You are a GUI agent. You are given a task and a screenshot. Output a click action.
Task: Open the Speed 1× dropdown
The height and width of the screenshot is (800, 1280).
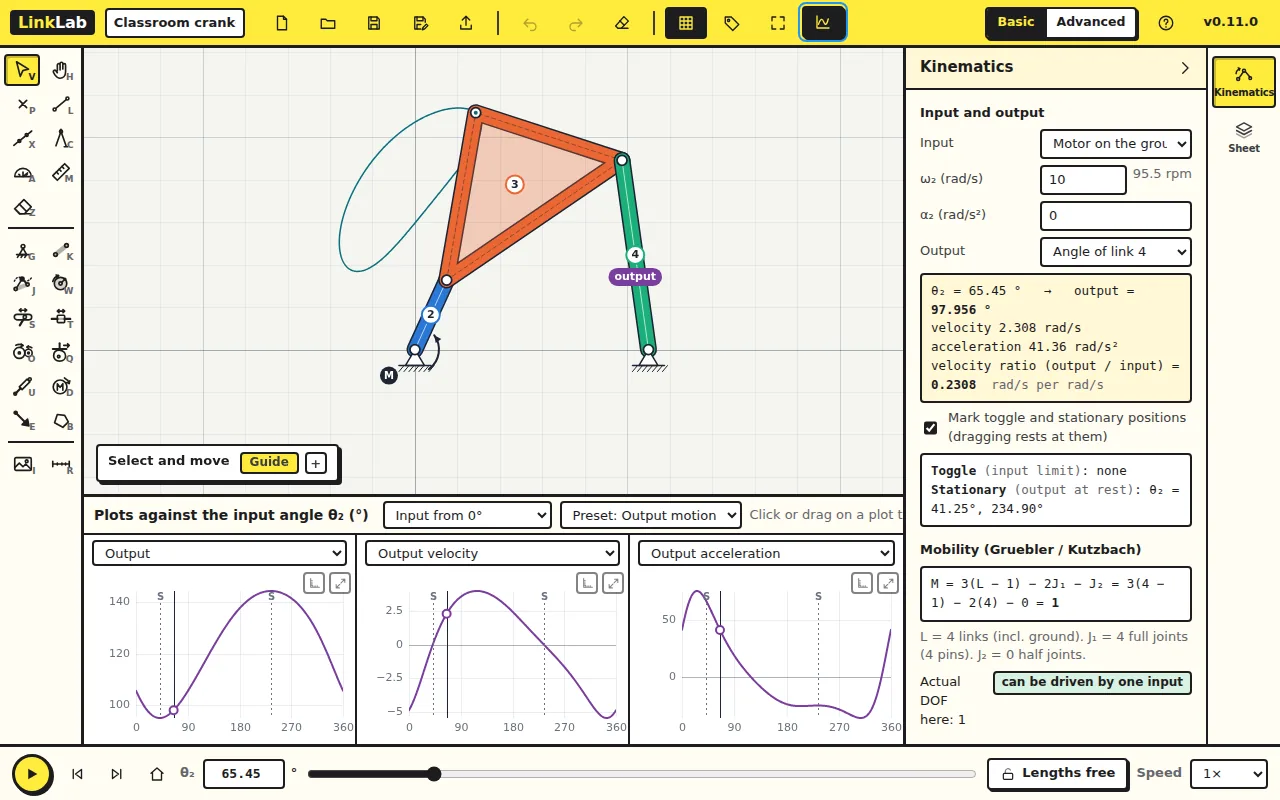coord(1229,774)
